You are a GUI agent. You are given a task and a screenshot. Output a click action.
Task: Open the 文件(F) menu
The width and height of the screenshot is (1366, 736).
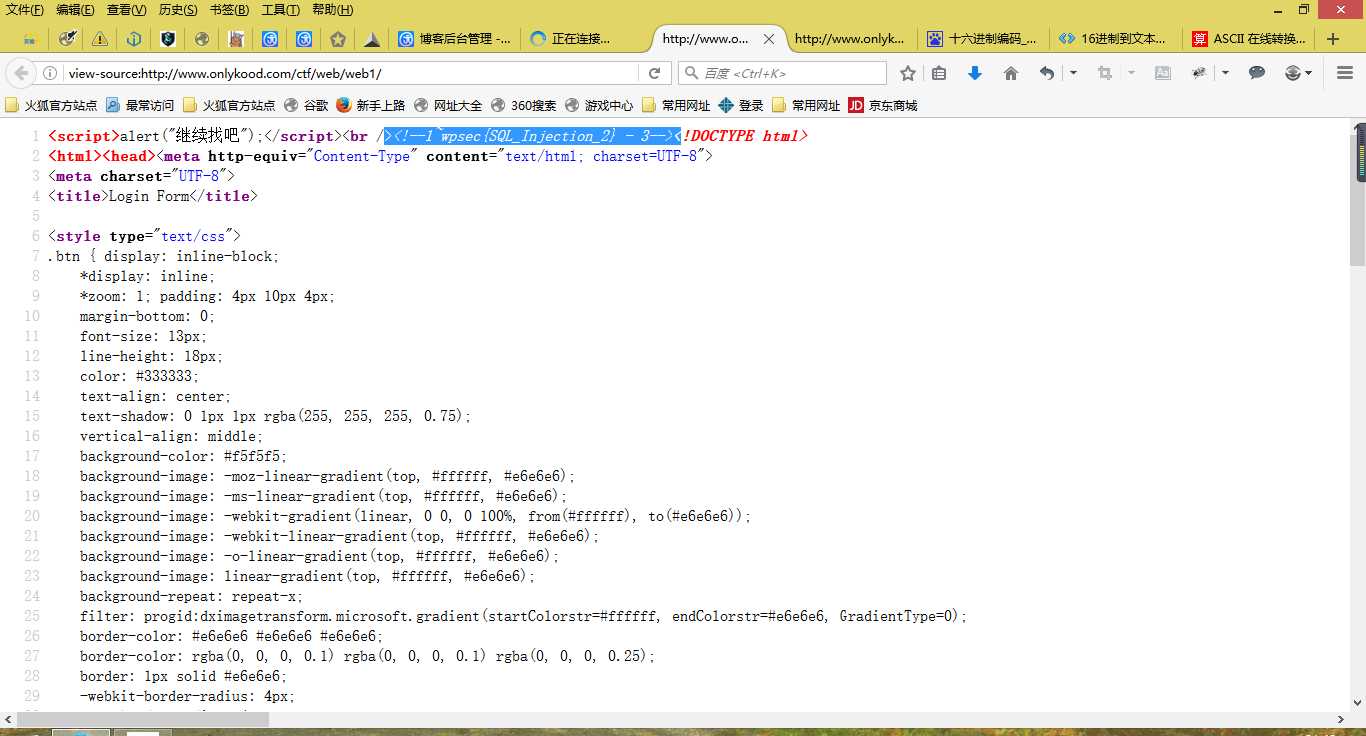pos(25,10)
